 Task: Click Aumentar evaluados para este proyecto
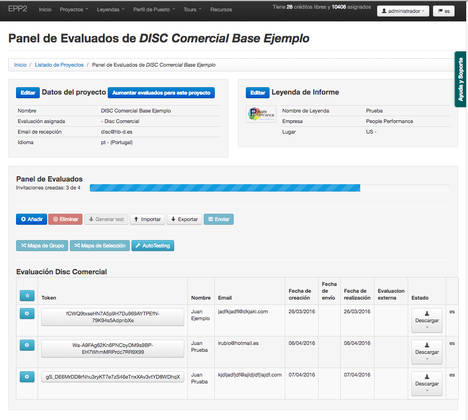click(161, 93)
